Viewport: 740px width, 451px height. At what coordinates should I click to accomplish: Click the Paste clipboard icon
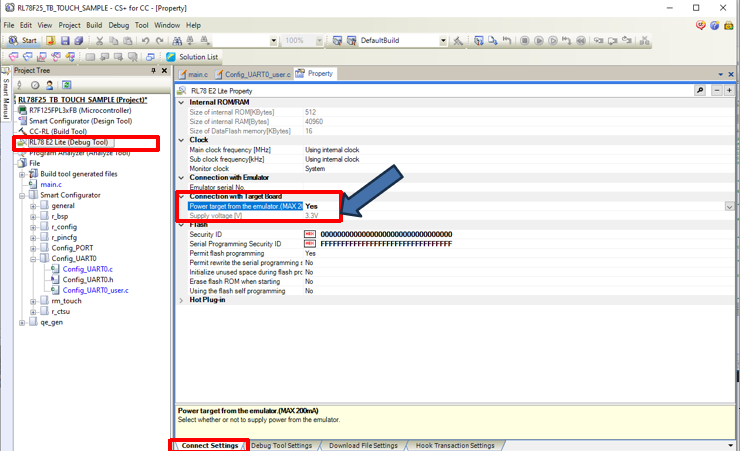click(127, 41)
